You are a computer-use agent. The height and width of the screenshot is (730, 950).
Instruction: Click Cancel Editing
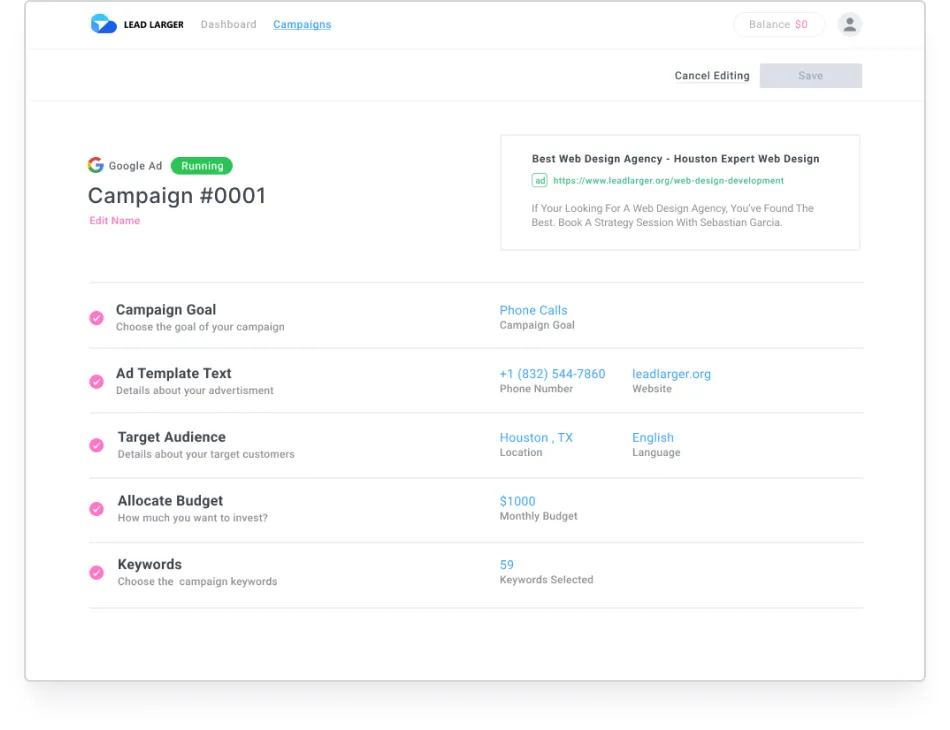[x=712, y=76]
